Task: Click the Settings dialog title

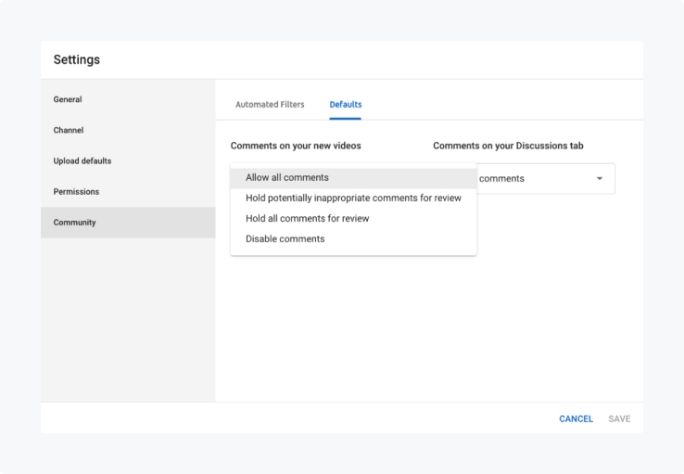Action: pos(77,60)
